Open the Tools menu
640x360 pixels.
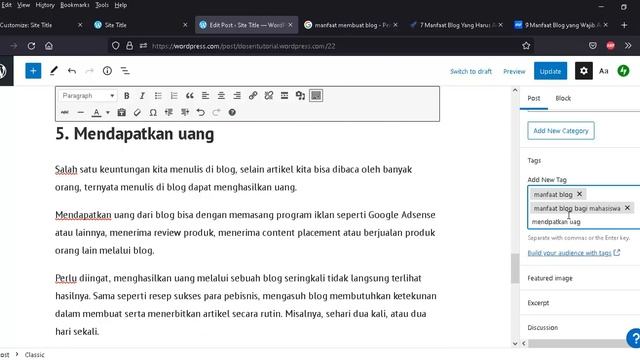[102, 5]
